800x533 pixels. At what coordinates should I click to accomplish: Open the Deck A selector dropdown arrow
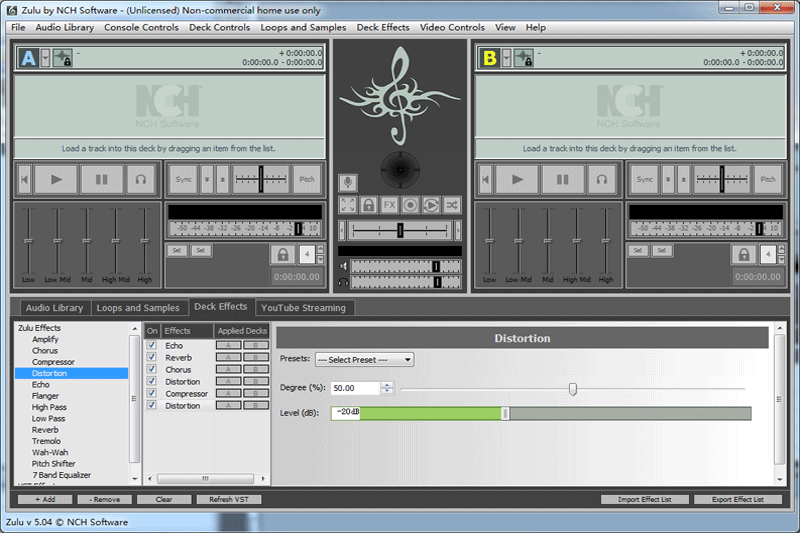45,58
